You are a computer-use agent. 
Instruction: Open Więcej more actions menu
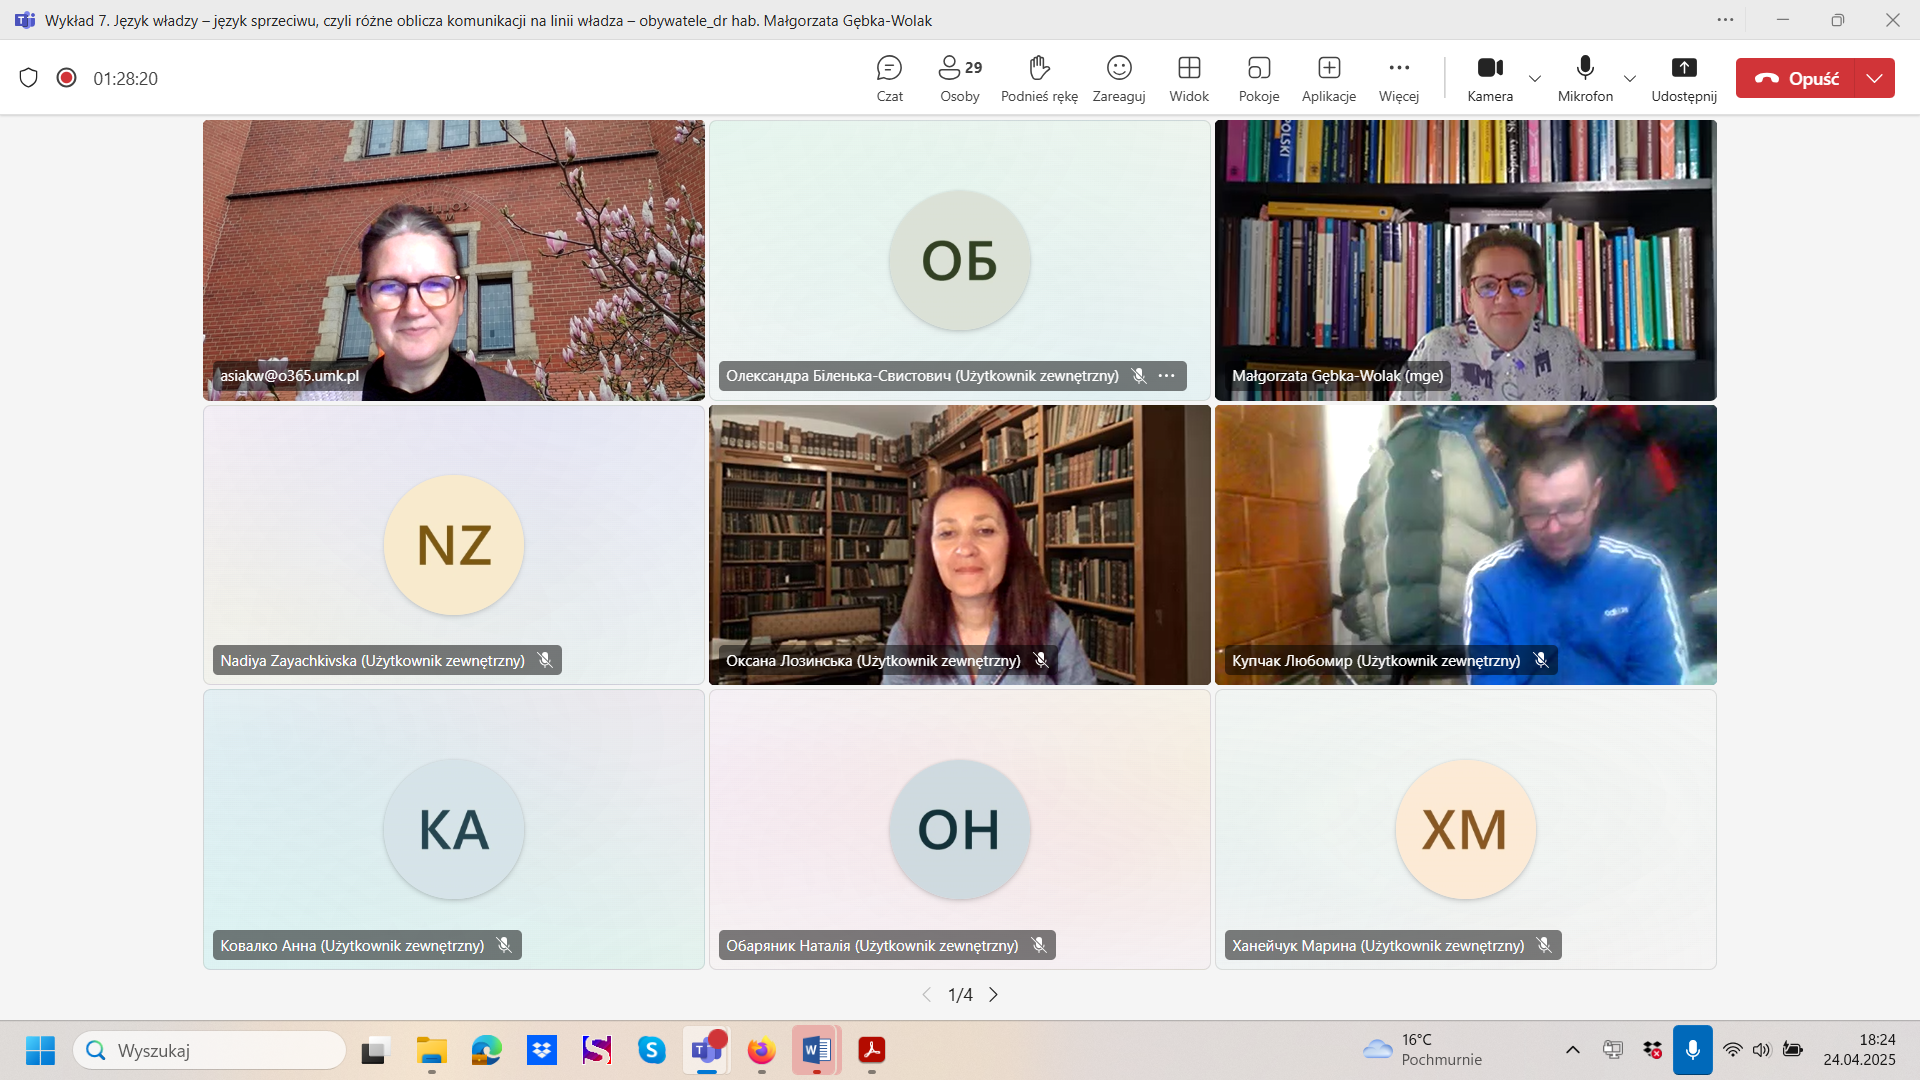click(x=1398, y=78)
